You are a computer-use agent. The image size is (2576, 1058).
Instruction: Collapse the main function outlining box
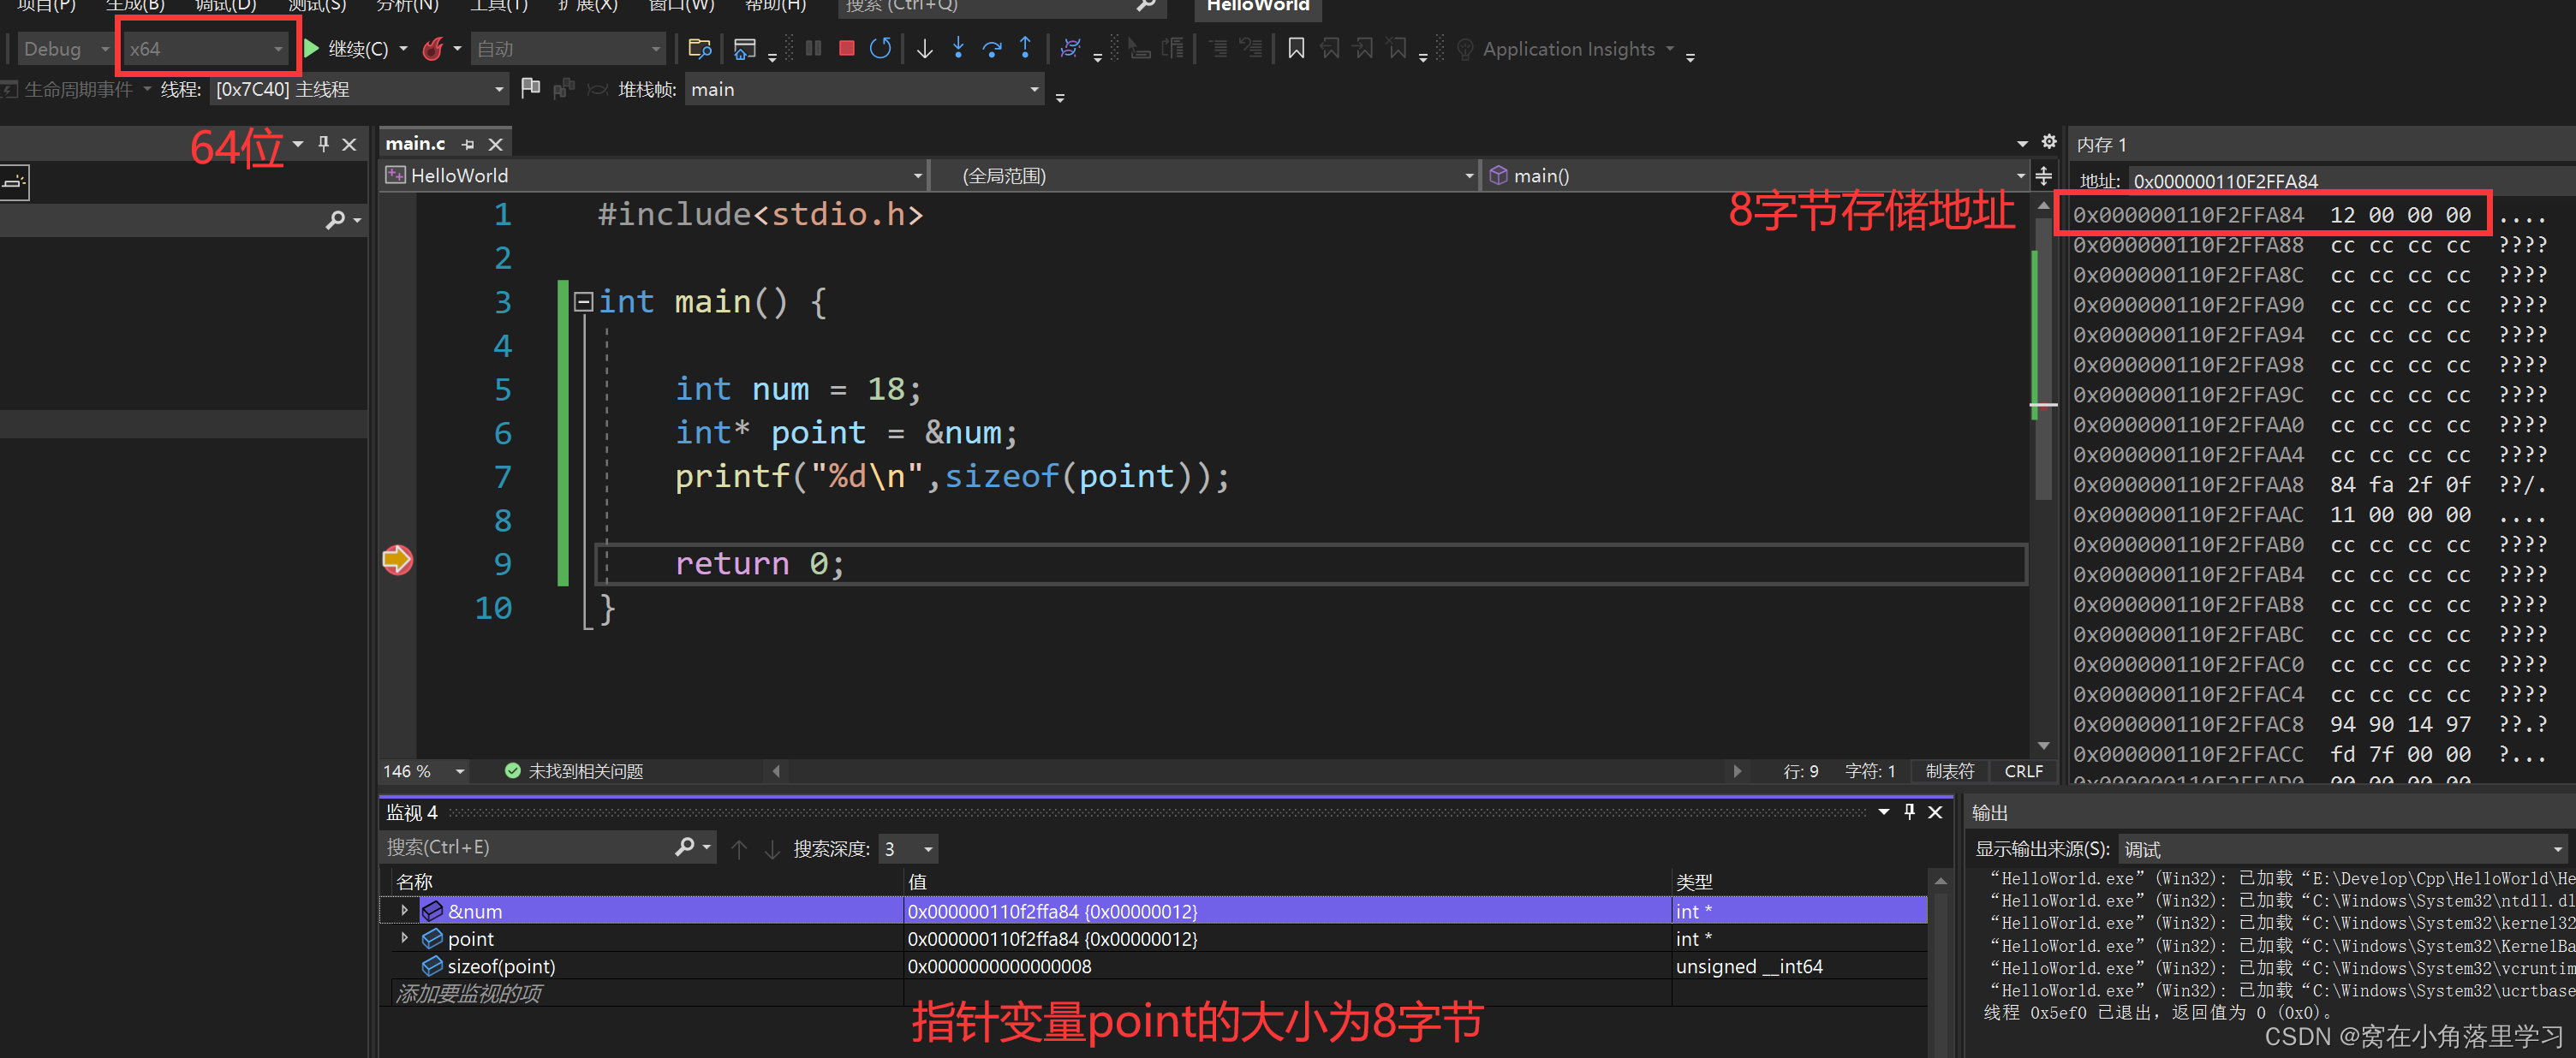tap(584, 301)
